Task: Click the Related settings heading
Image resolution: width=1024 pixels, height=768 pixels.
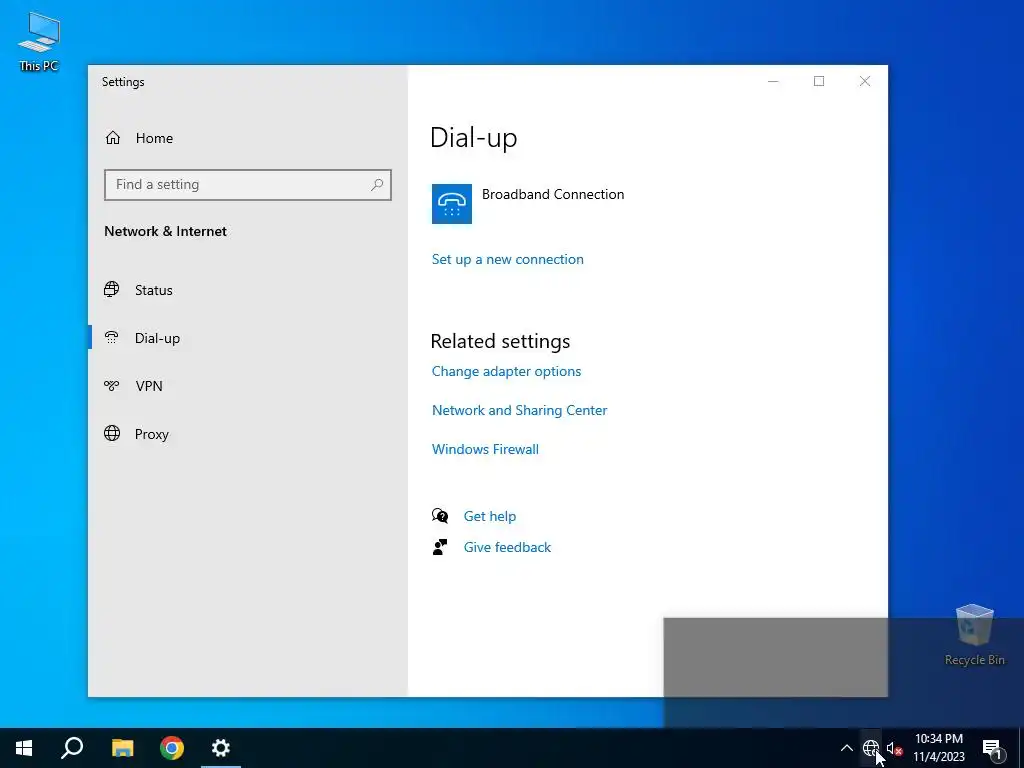Action: pos(500,341)
